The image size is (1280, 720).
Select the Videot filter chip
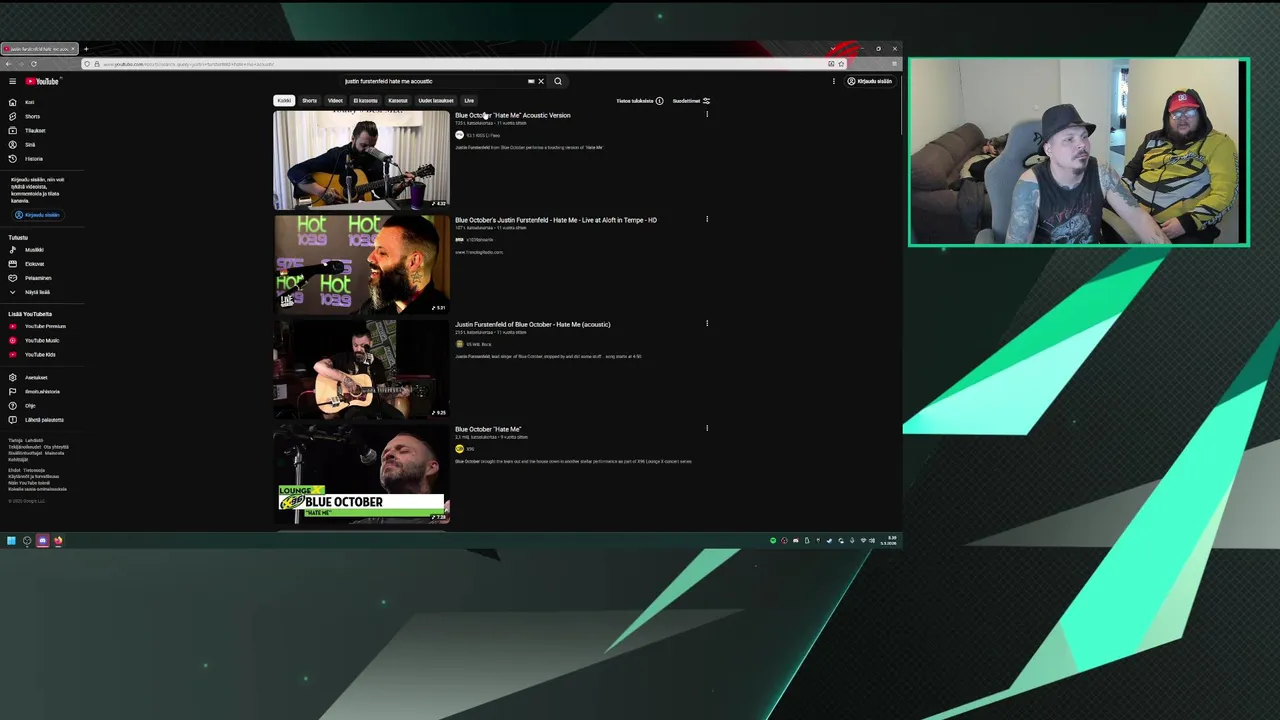point(335,100)
